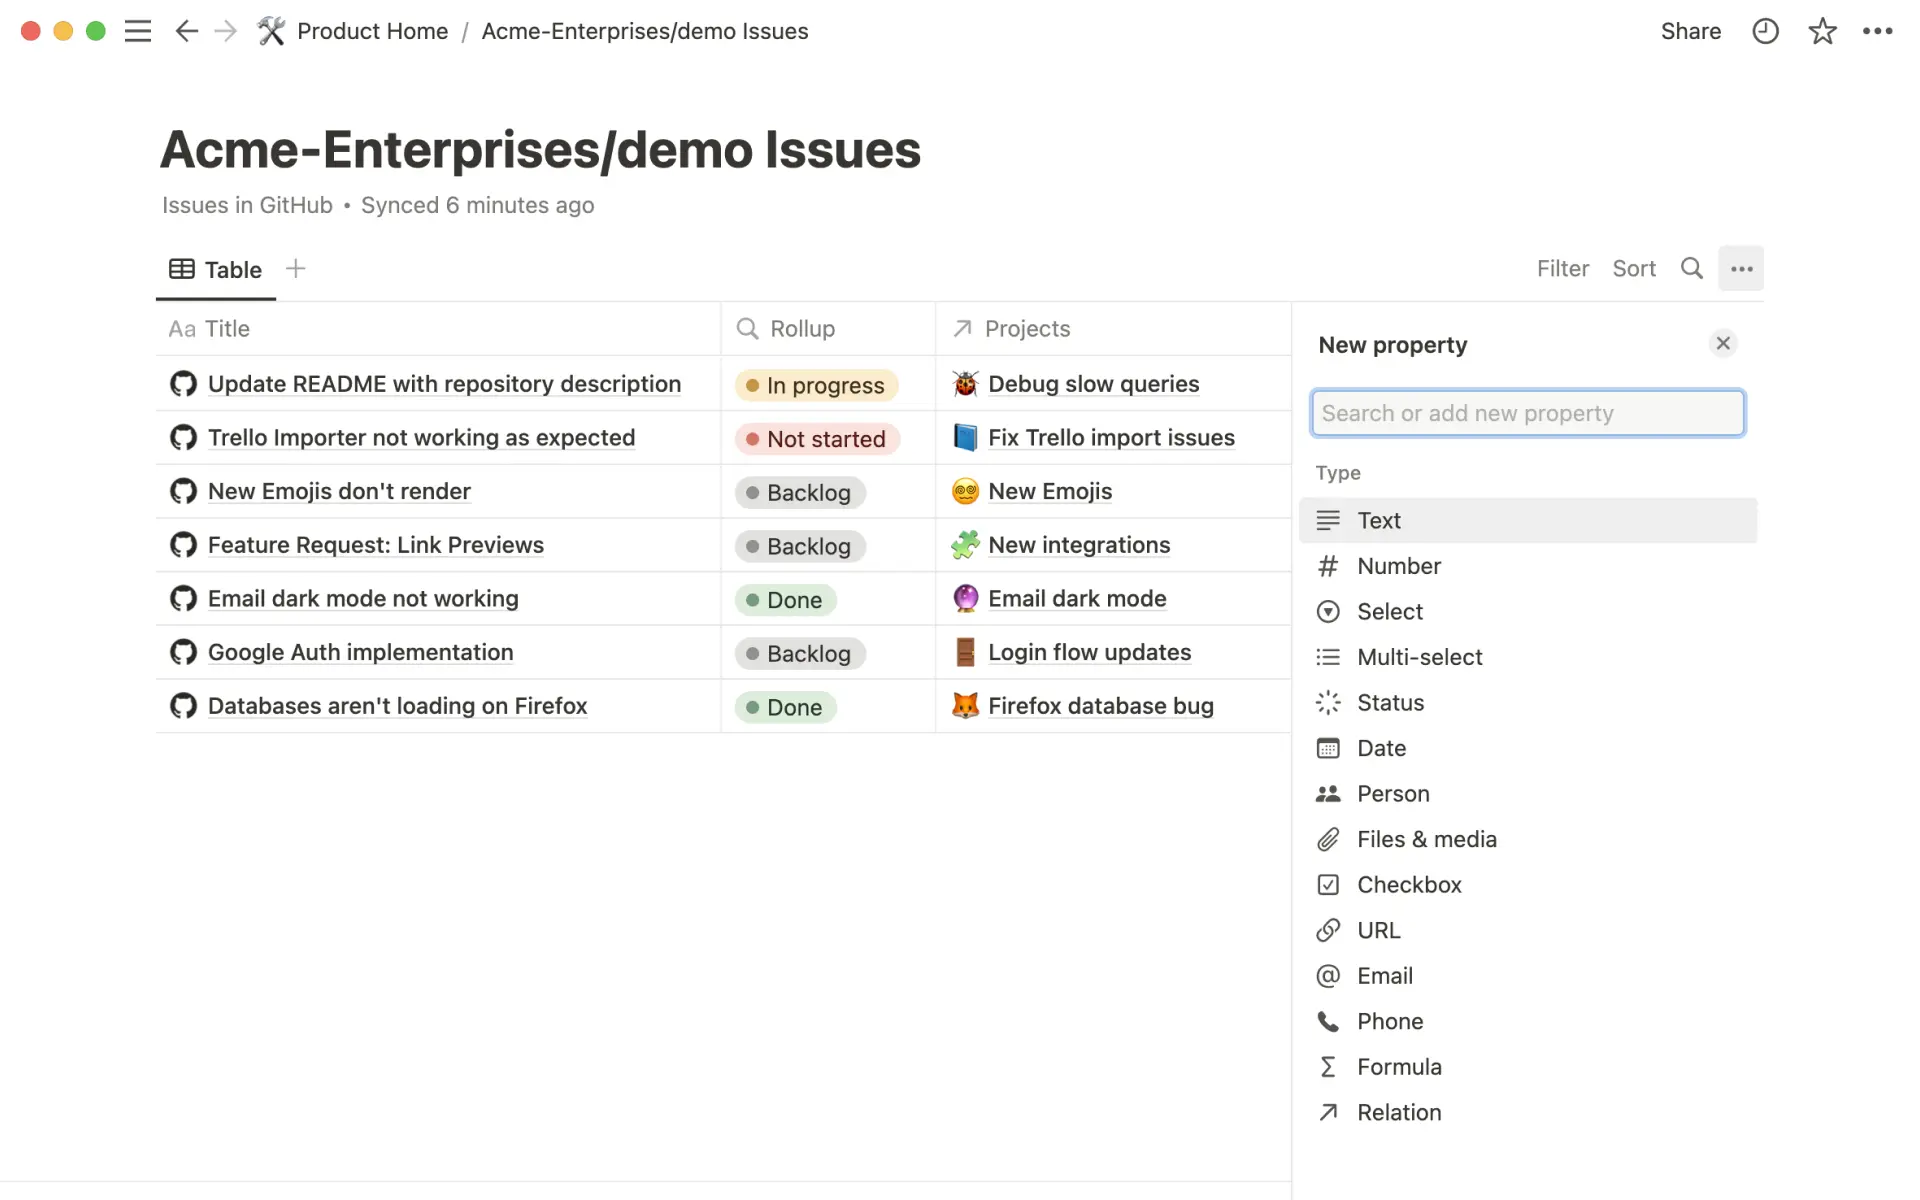Open the sidebar hamburger menu
The image size is (1920, 1200).
[138, 31]
